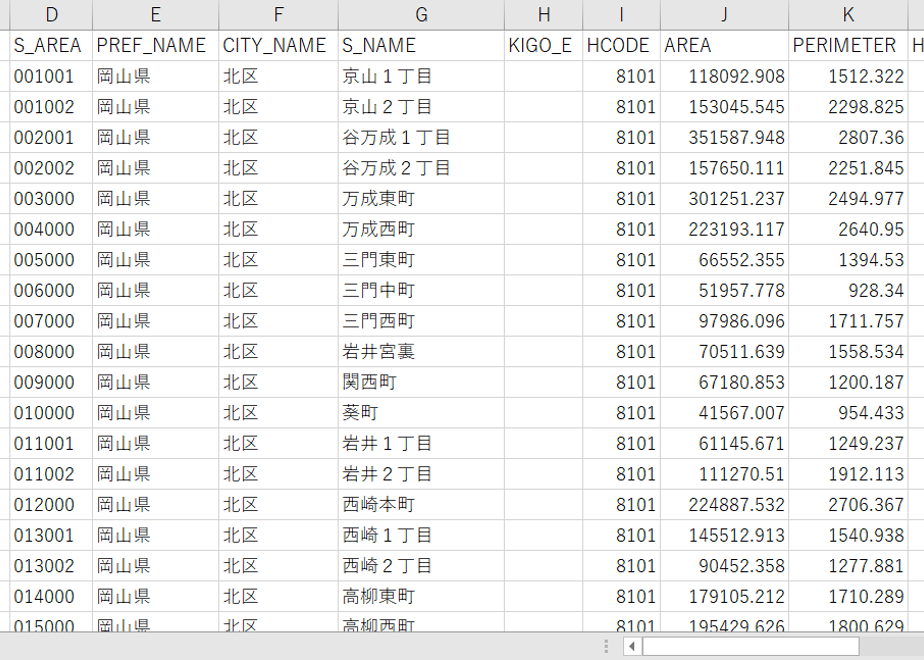The image size is (924, 660).
Task: Select cell containing 高柳東町
Action: point(421,597)
